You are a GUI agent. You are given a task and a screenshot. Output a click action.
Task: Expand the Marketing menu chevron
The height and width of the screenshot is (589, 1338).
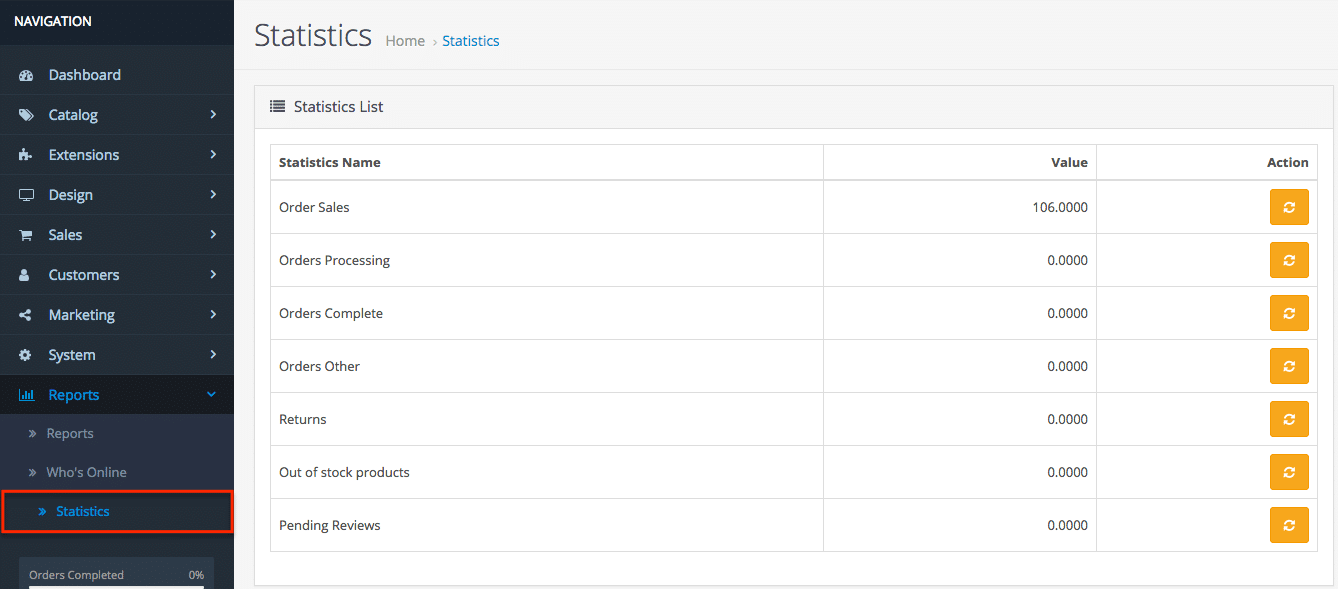point(213,314)
